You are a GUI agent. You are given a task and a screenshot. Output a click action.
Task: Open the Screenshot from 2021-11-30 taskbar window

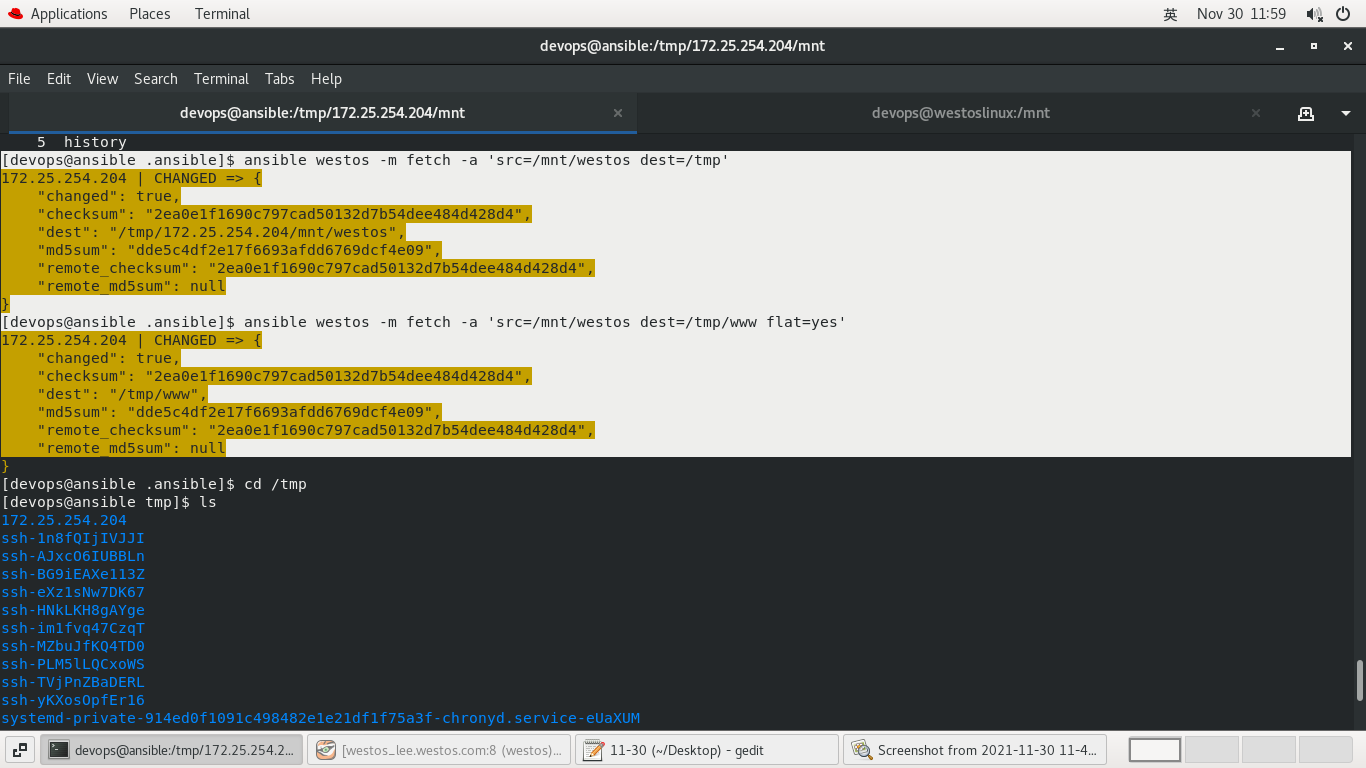point(975,749)
